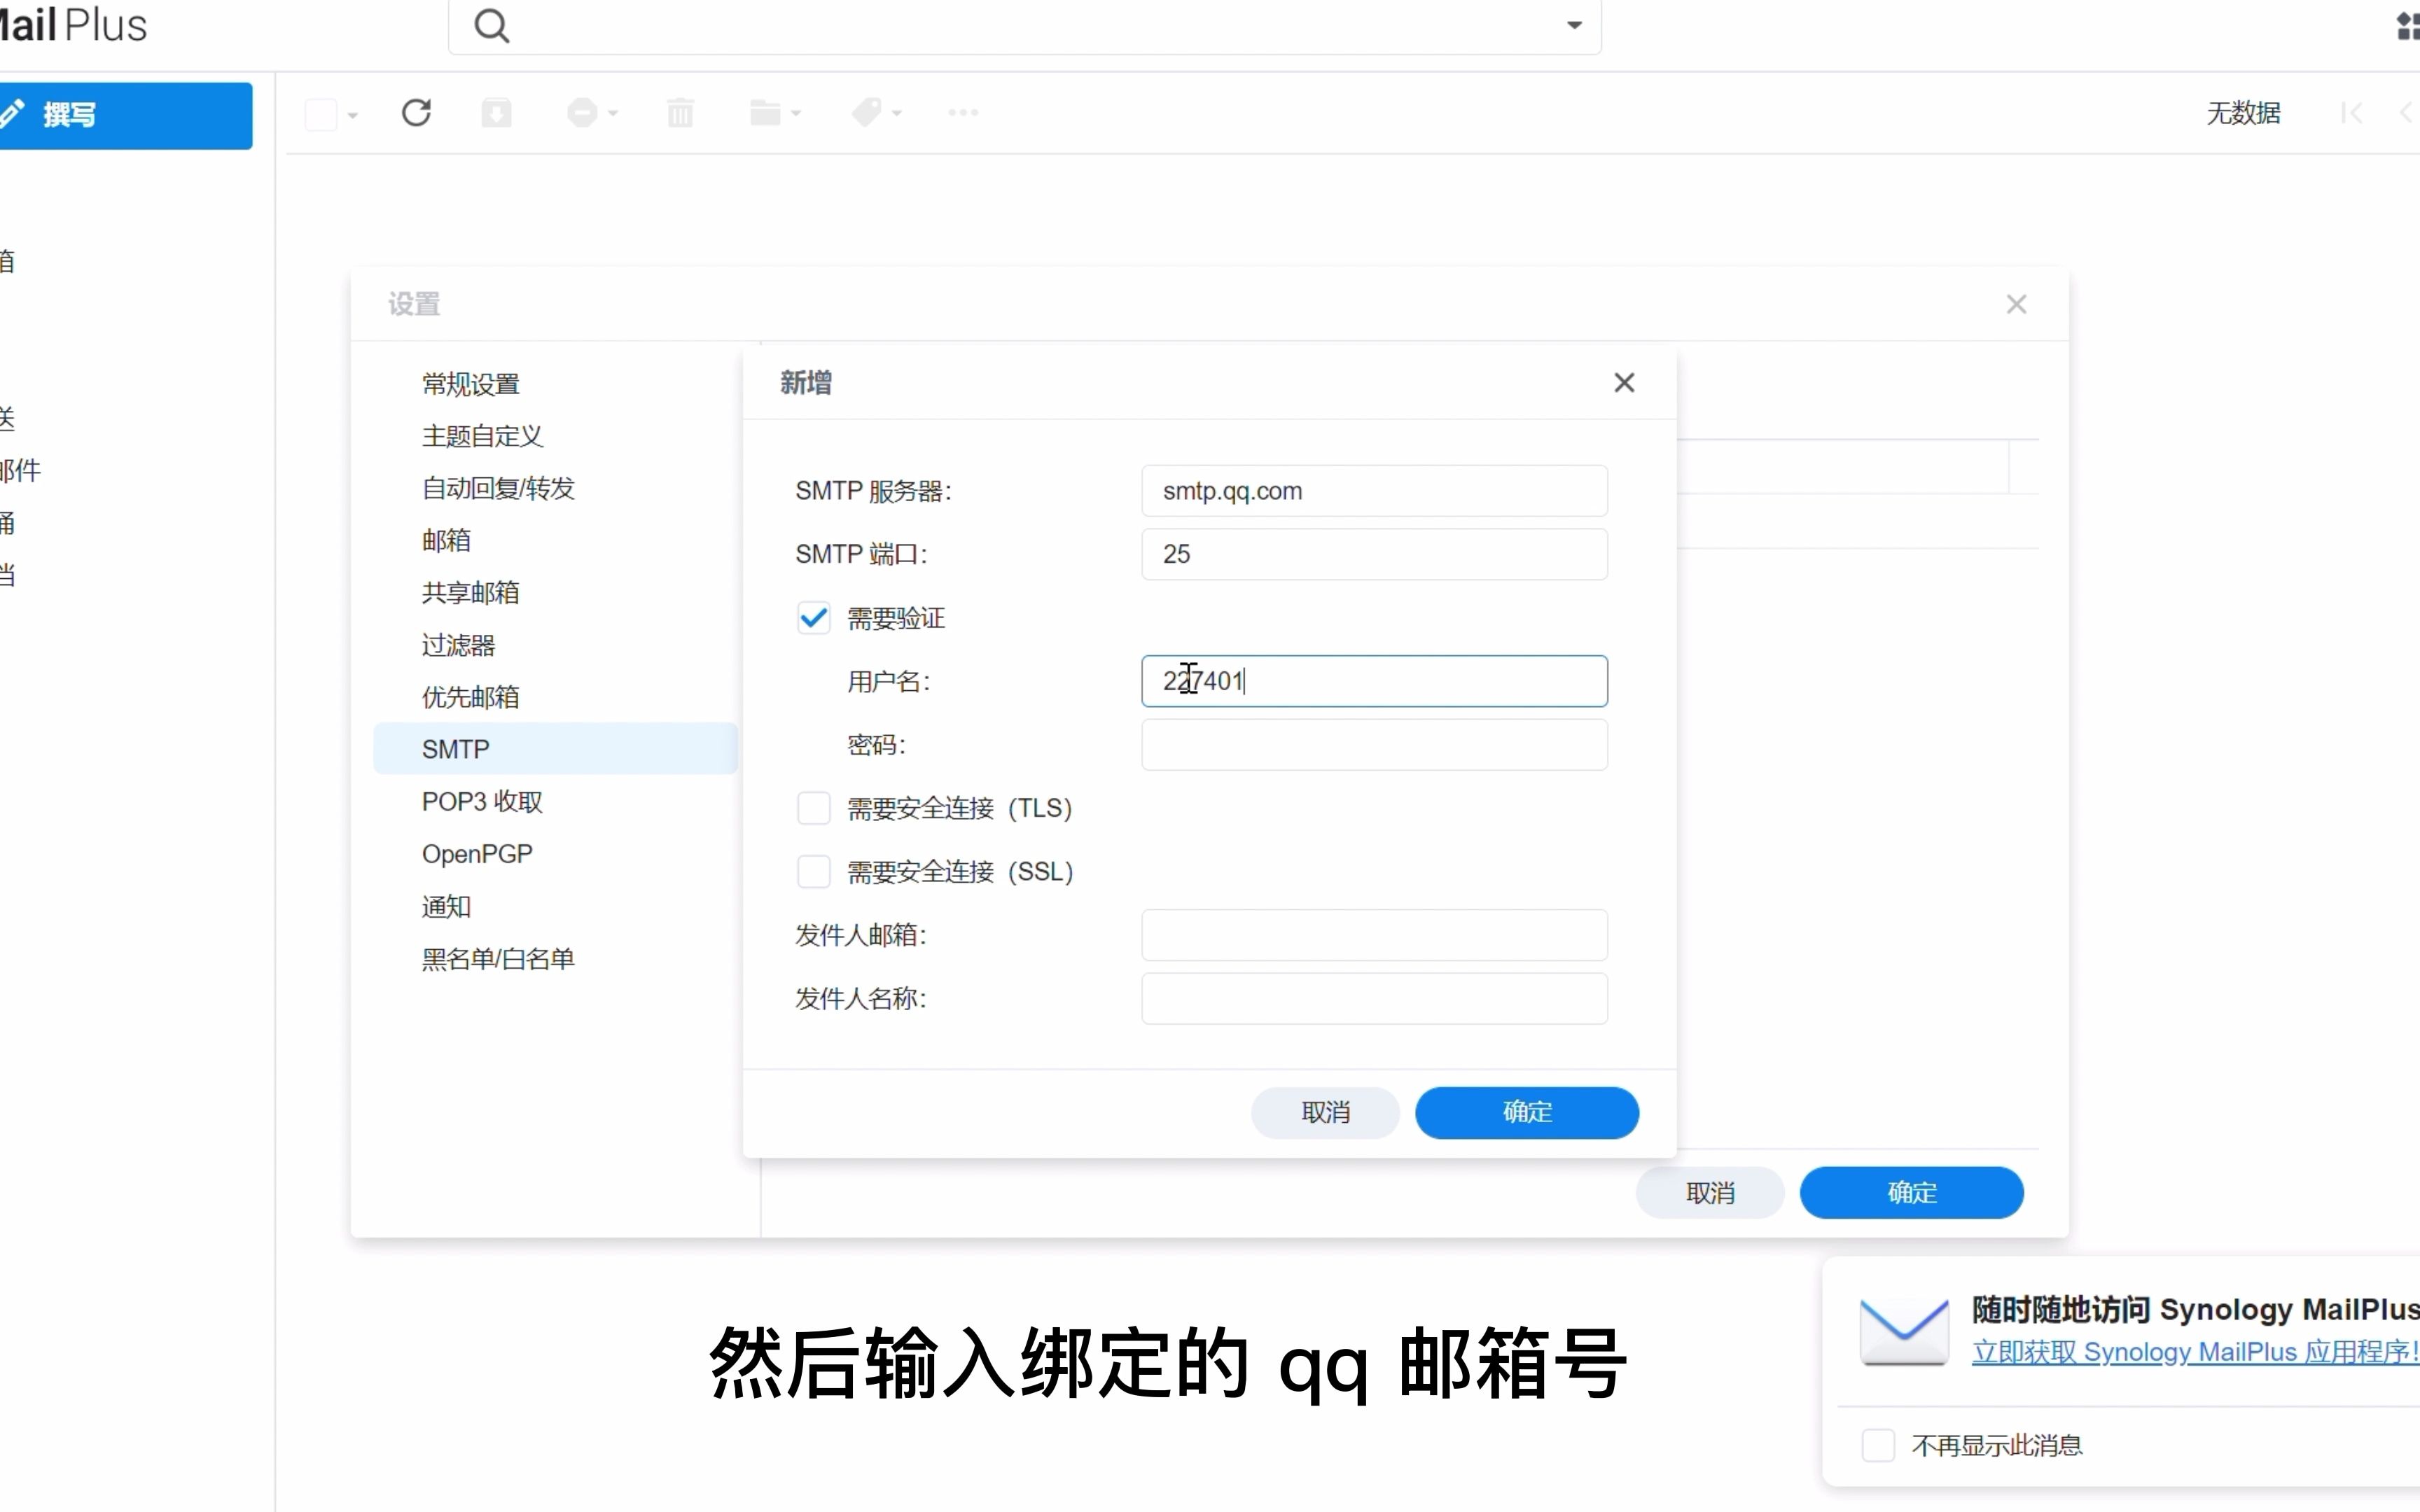Click 取消 in the 新增 dialog
This screenshot has height=1512, width=2420.
(1325, 1112)
